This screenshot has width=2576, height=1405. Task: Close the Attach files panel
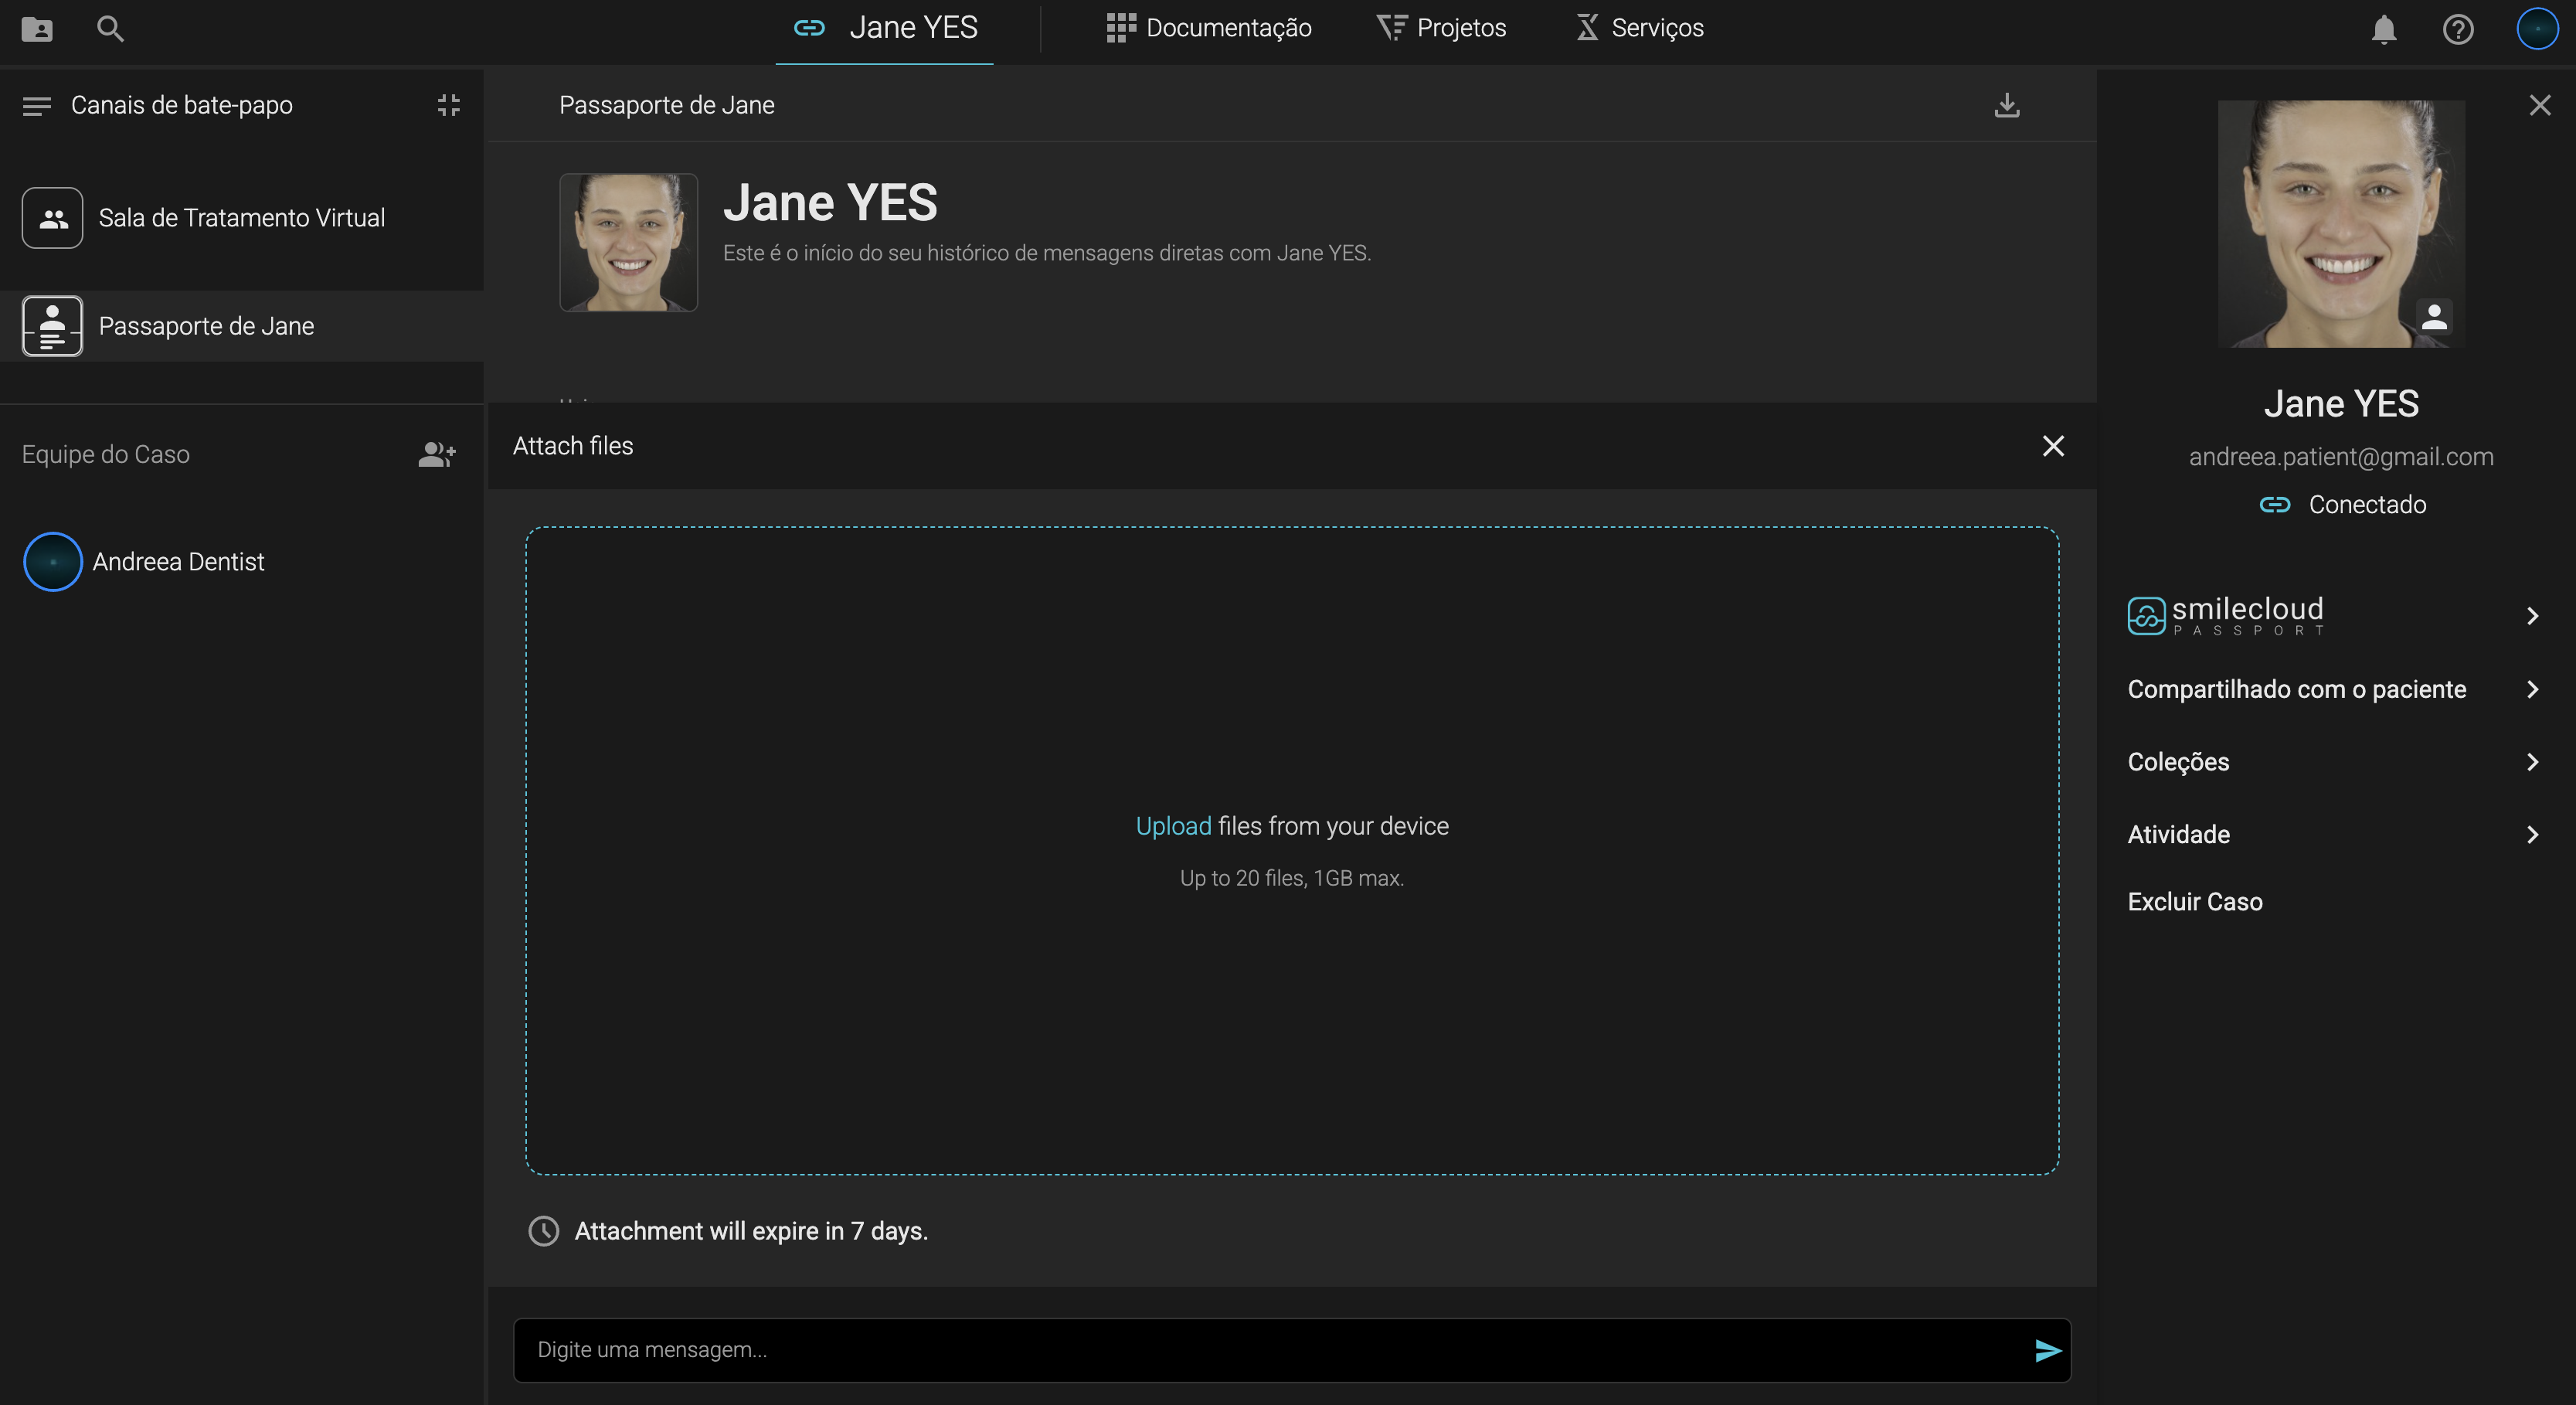pyautogui.click(x=2053, y=446)
